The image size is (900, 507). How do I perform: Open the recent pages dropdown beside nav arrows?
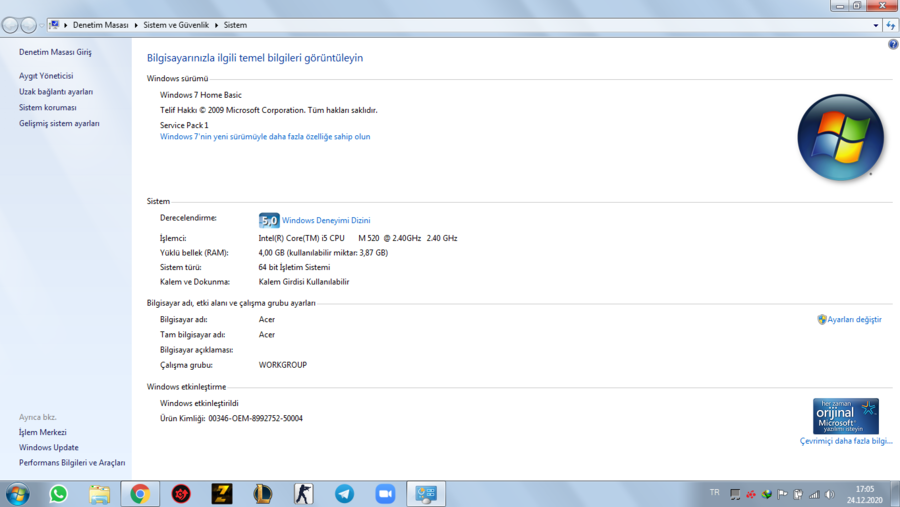pos(41,26)
